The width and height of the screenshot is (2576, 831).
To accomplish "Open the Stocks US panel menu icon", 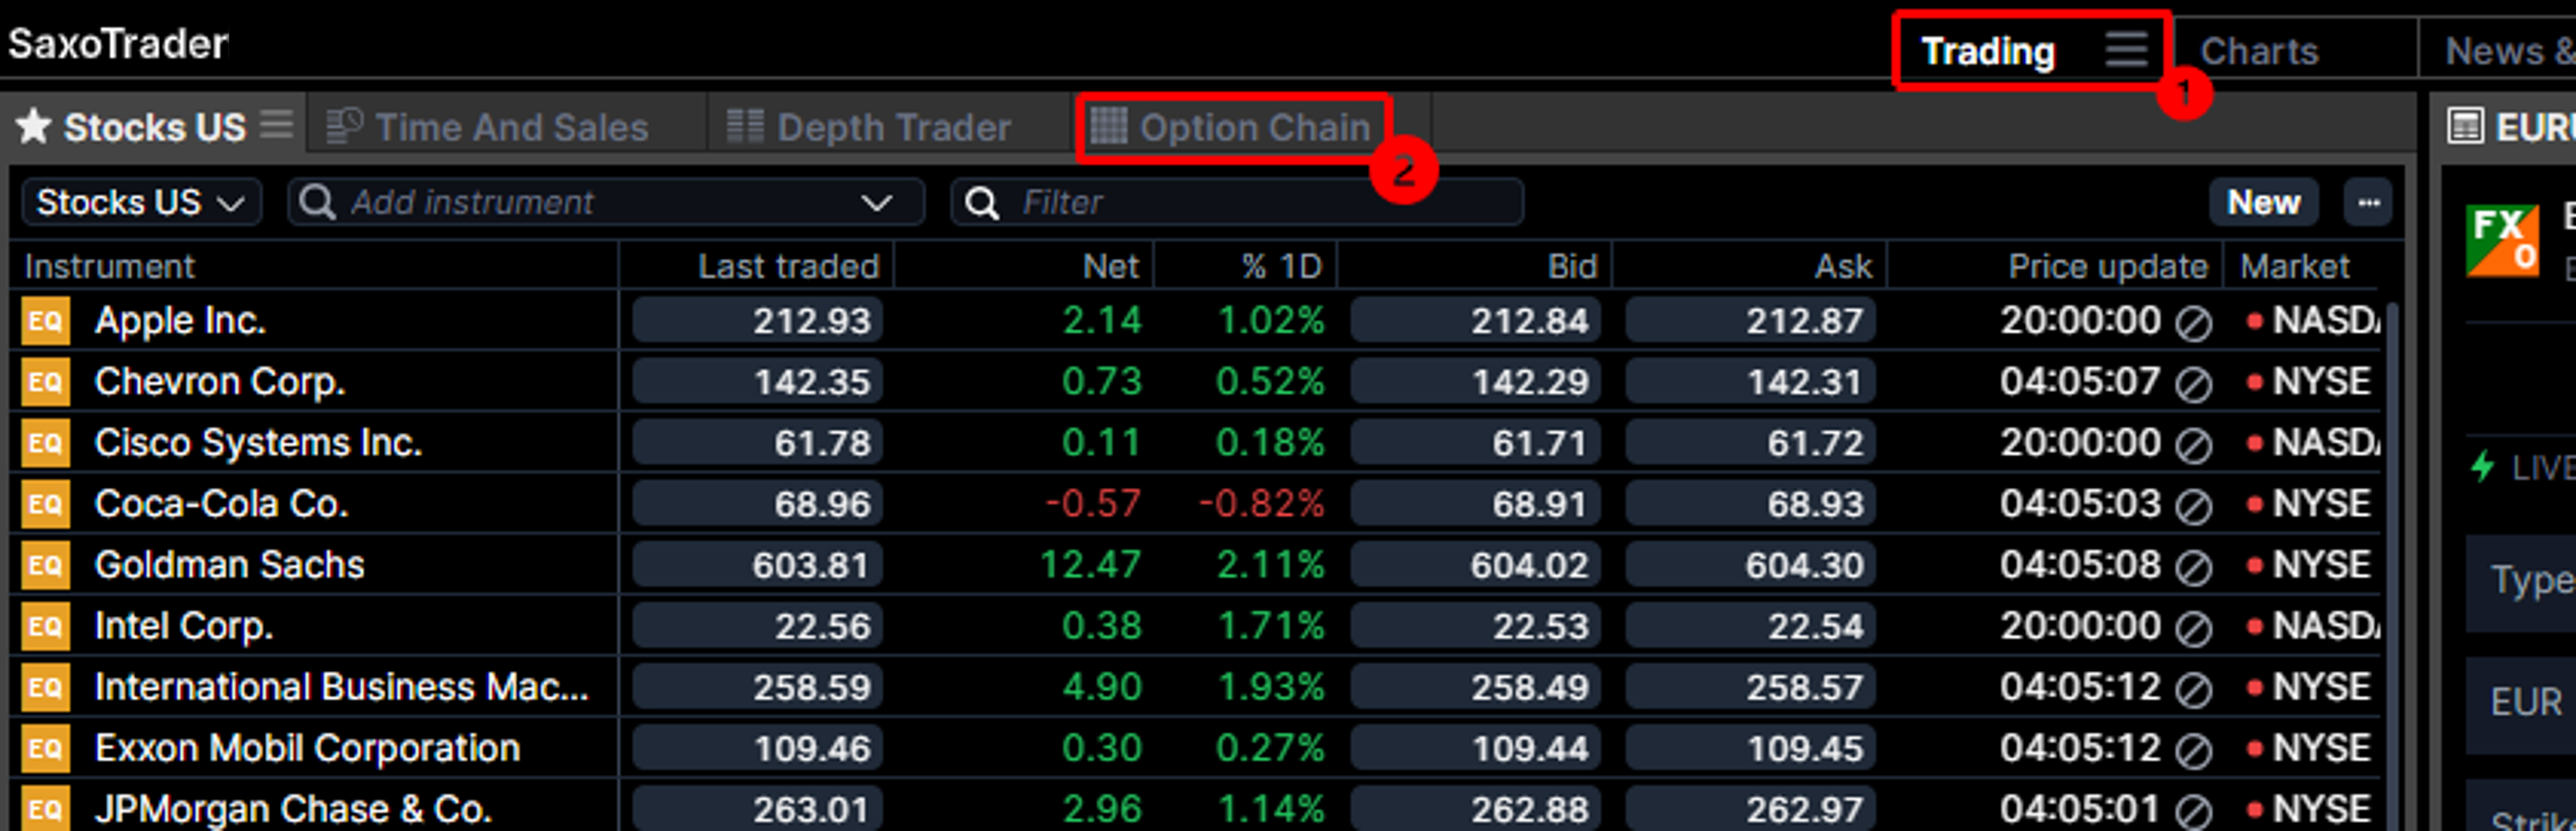I will (x=277, y=125).
